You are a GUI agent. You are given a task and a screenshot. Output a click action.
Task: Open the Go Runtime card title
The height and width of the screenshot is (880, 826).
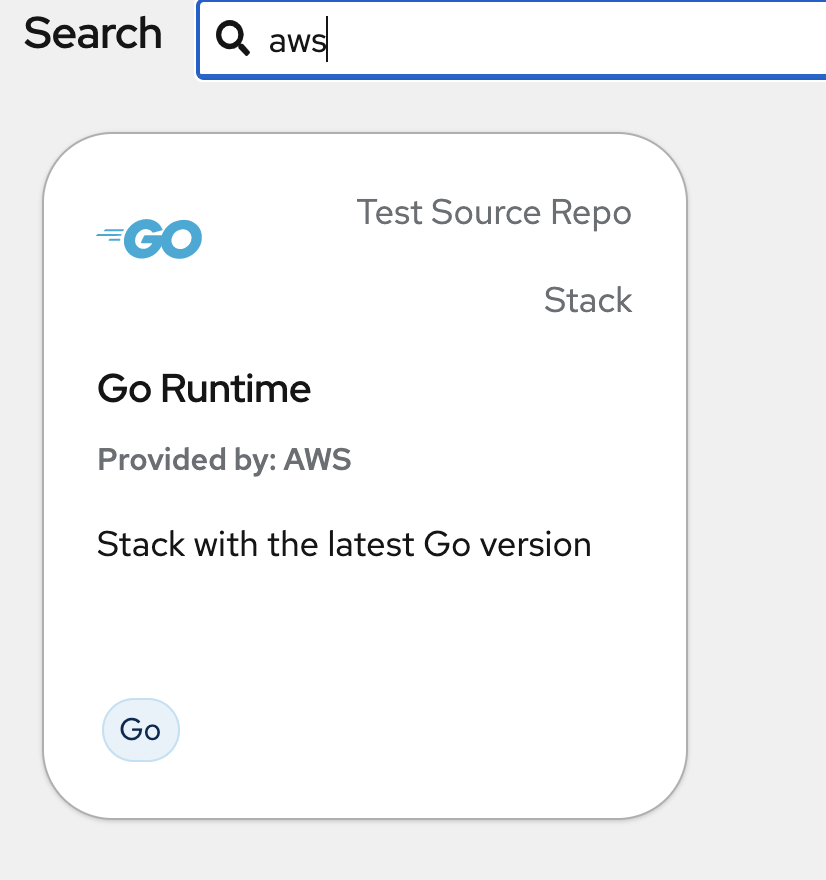204,388
